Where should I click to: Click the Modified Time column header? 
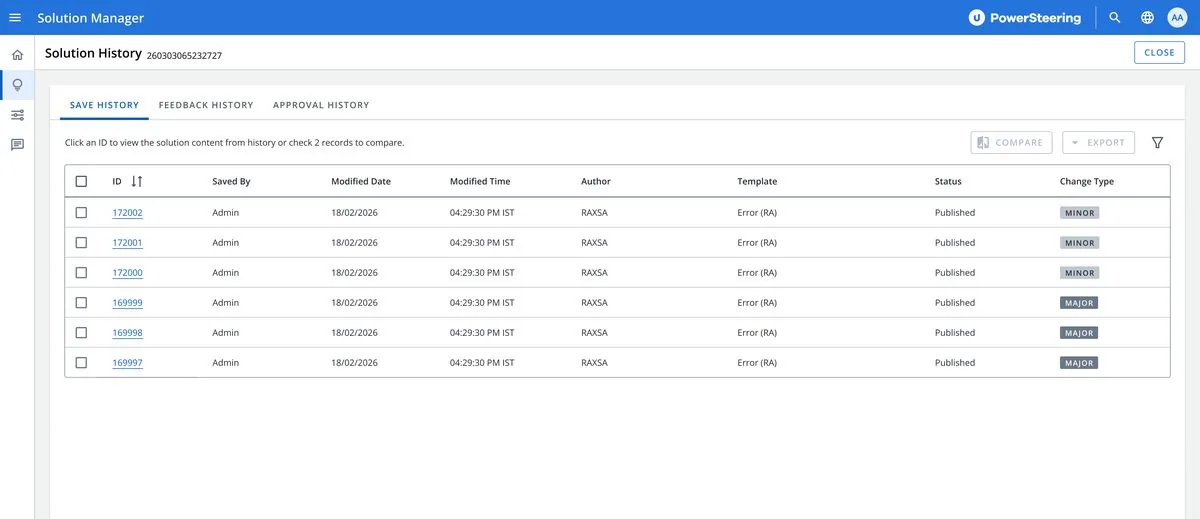pyautogui.click(x=480, y=182)
